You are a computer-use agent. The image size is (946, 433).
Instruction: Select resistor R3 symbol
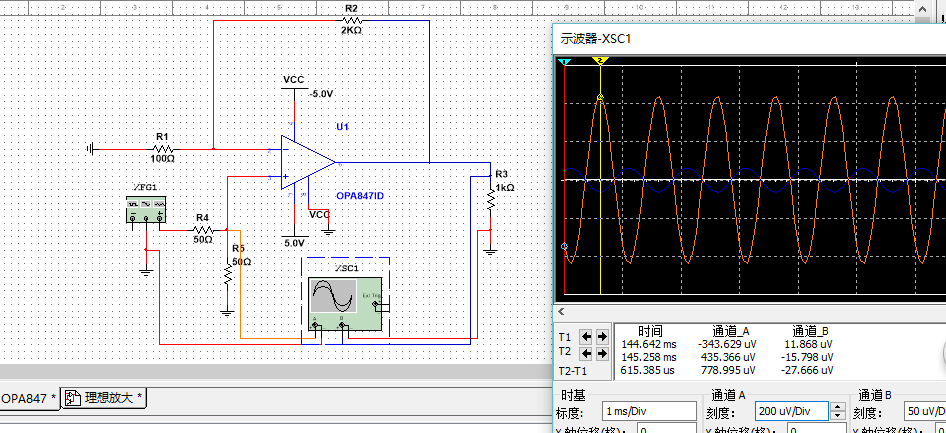[491, 198]
